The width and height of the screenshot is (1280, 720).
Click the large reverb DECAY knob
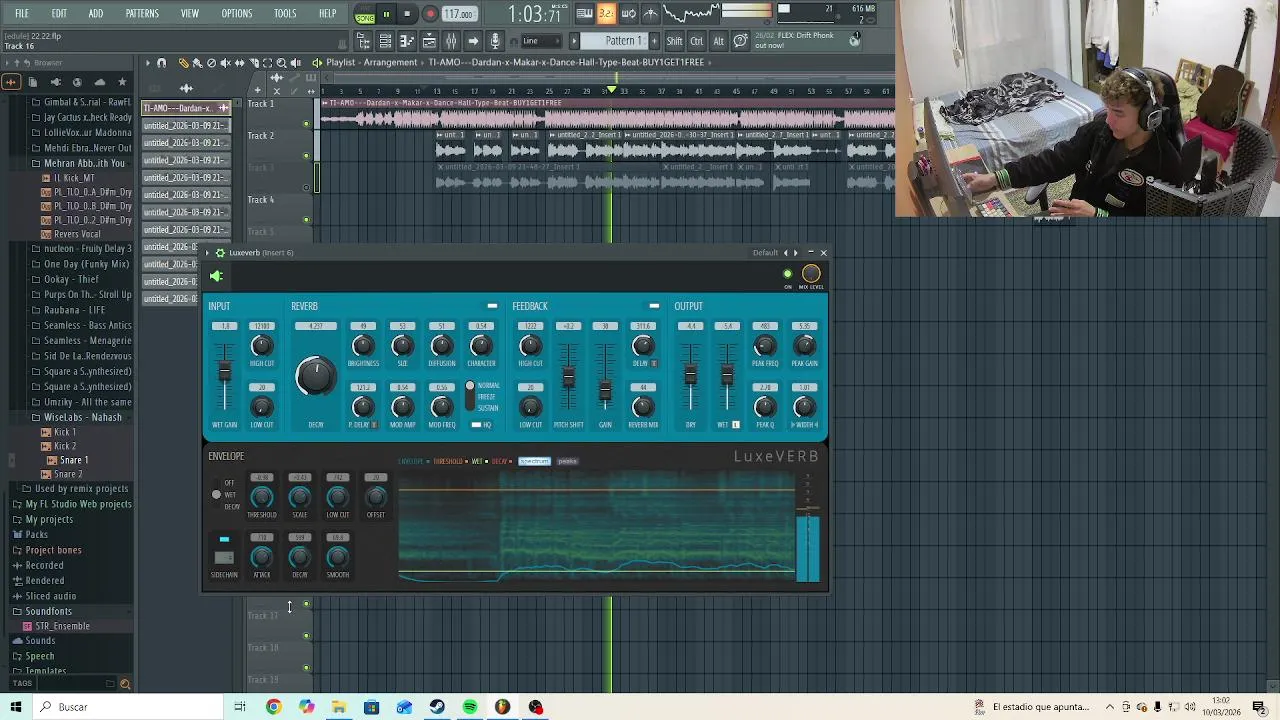coord(315,376)
